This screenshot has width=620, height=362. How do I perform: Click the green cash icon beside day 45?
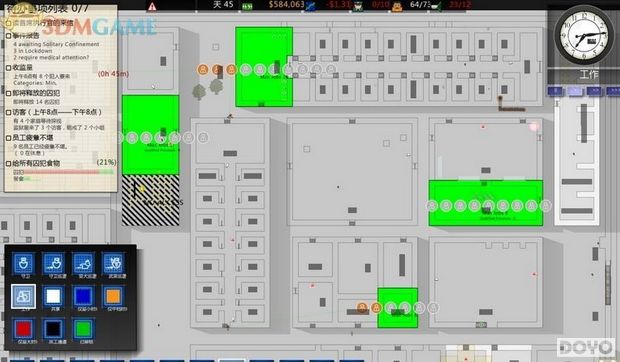pos(247,6)
